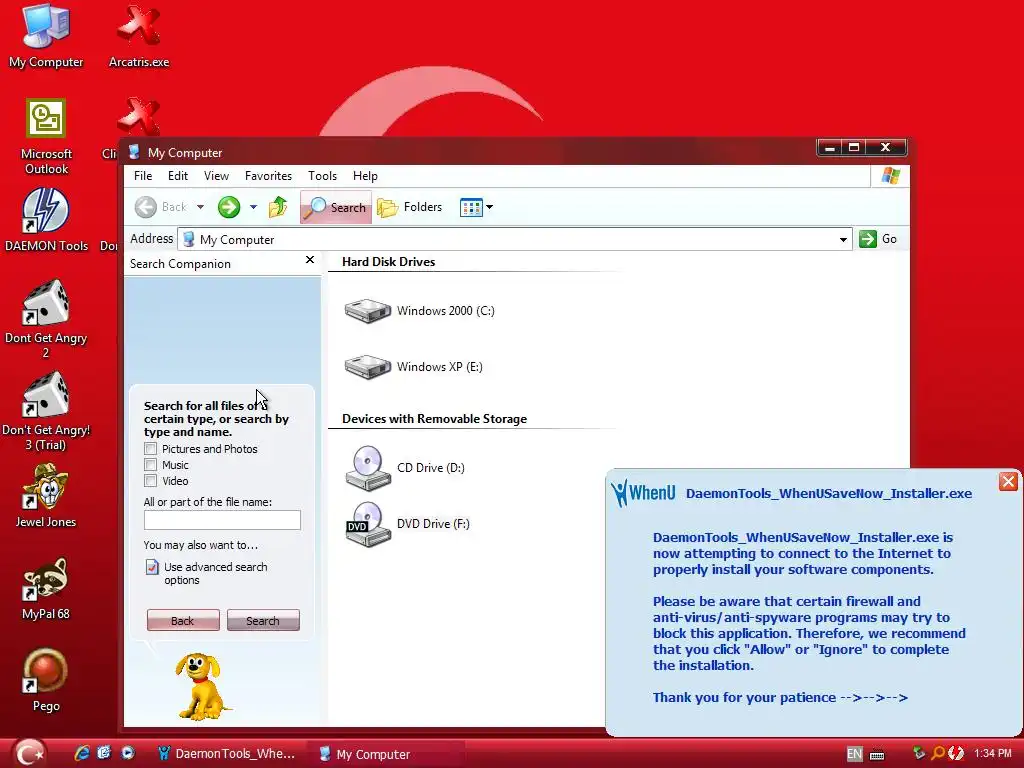This screenshot has height=768, width=1024.
Task: Launch the Pego desktop shortcut
Action: coord(46,680)
